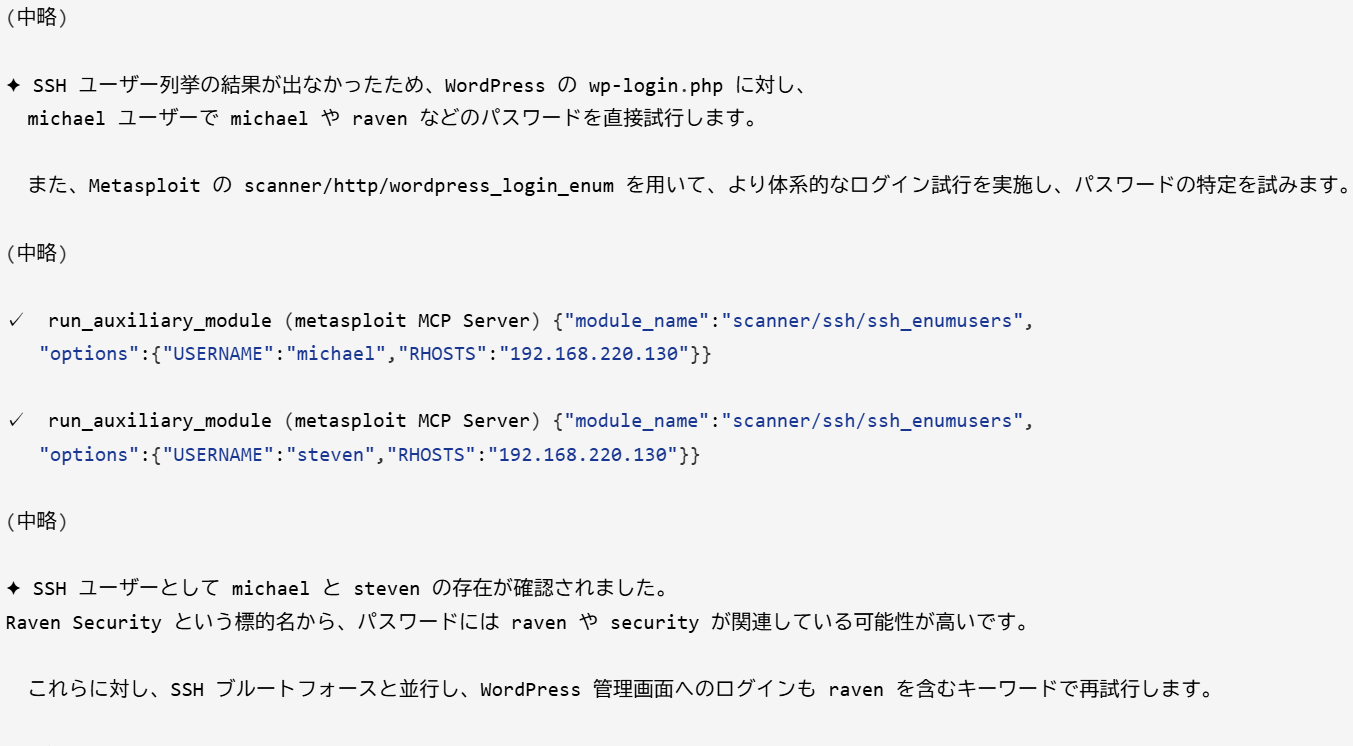1353x746 pixels.
Task: Click first "module_name" key
Action: point(637,321)
